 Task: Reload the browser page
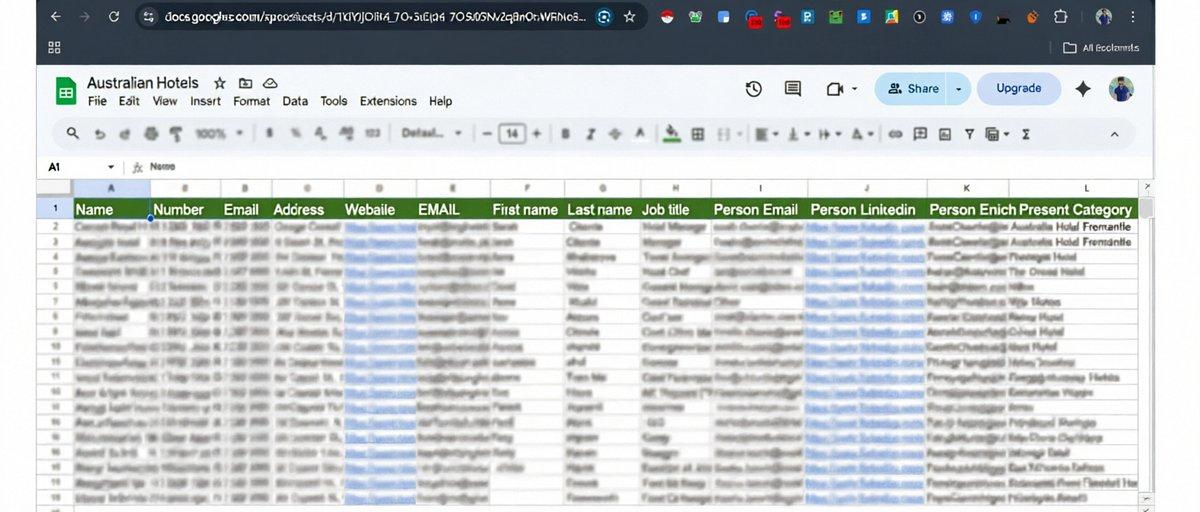(x=113, y=17)
